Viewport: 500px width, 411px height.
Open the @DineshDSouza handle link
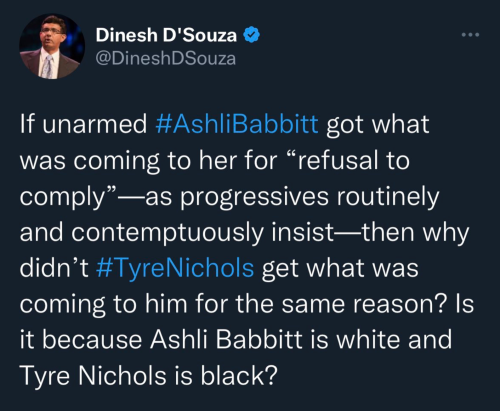(166, 59)
